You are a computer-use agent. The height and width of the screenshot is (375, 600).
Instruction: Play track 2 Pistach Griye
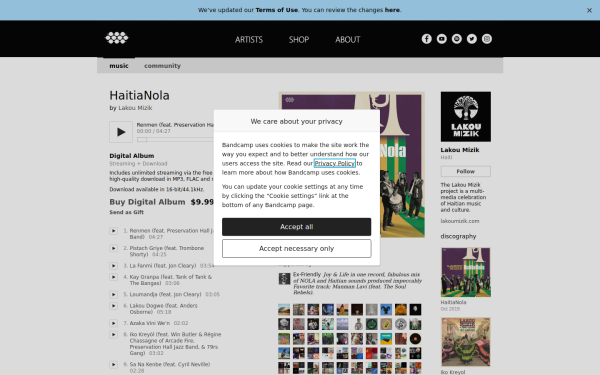pyautogui.click(x=114, y=248)
